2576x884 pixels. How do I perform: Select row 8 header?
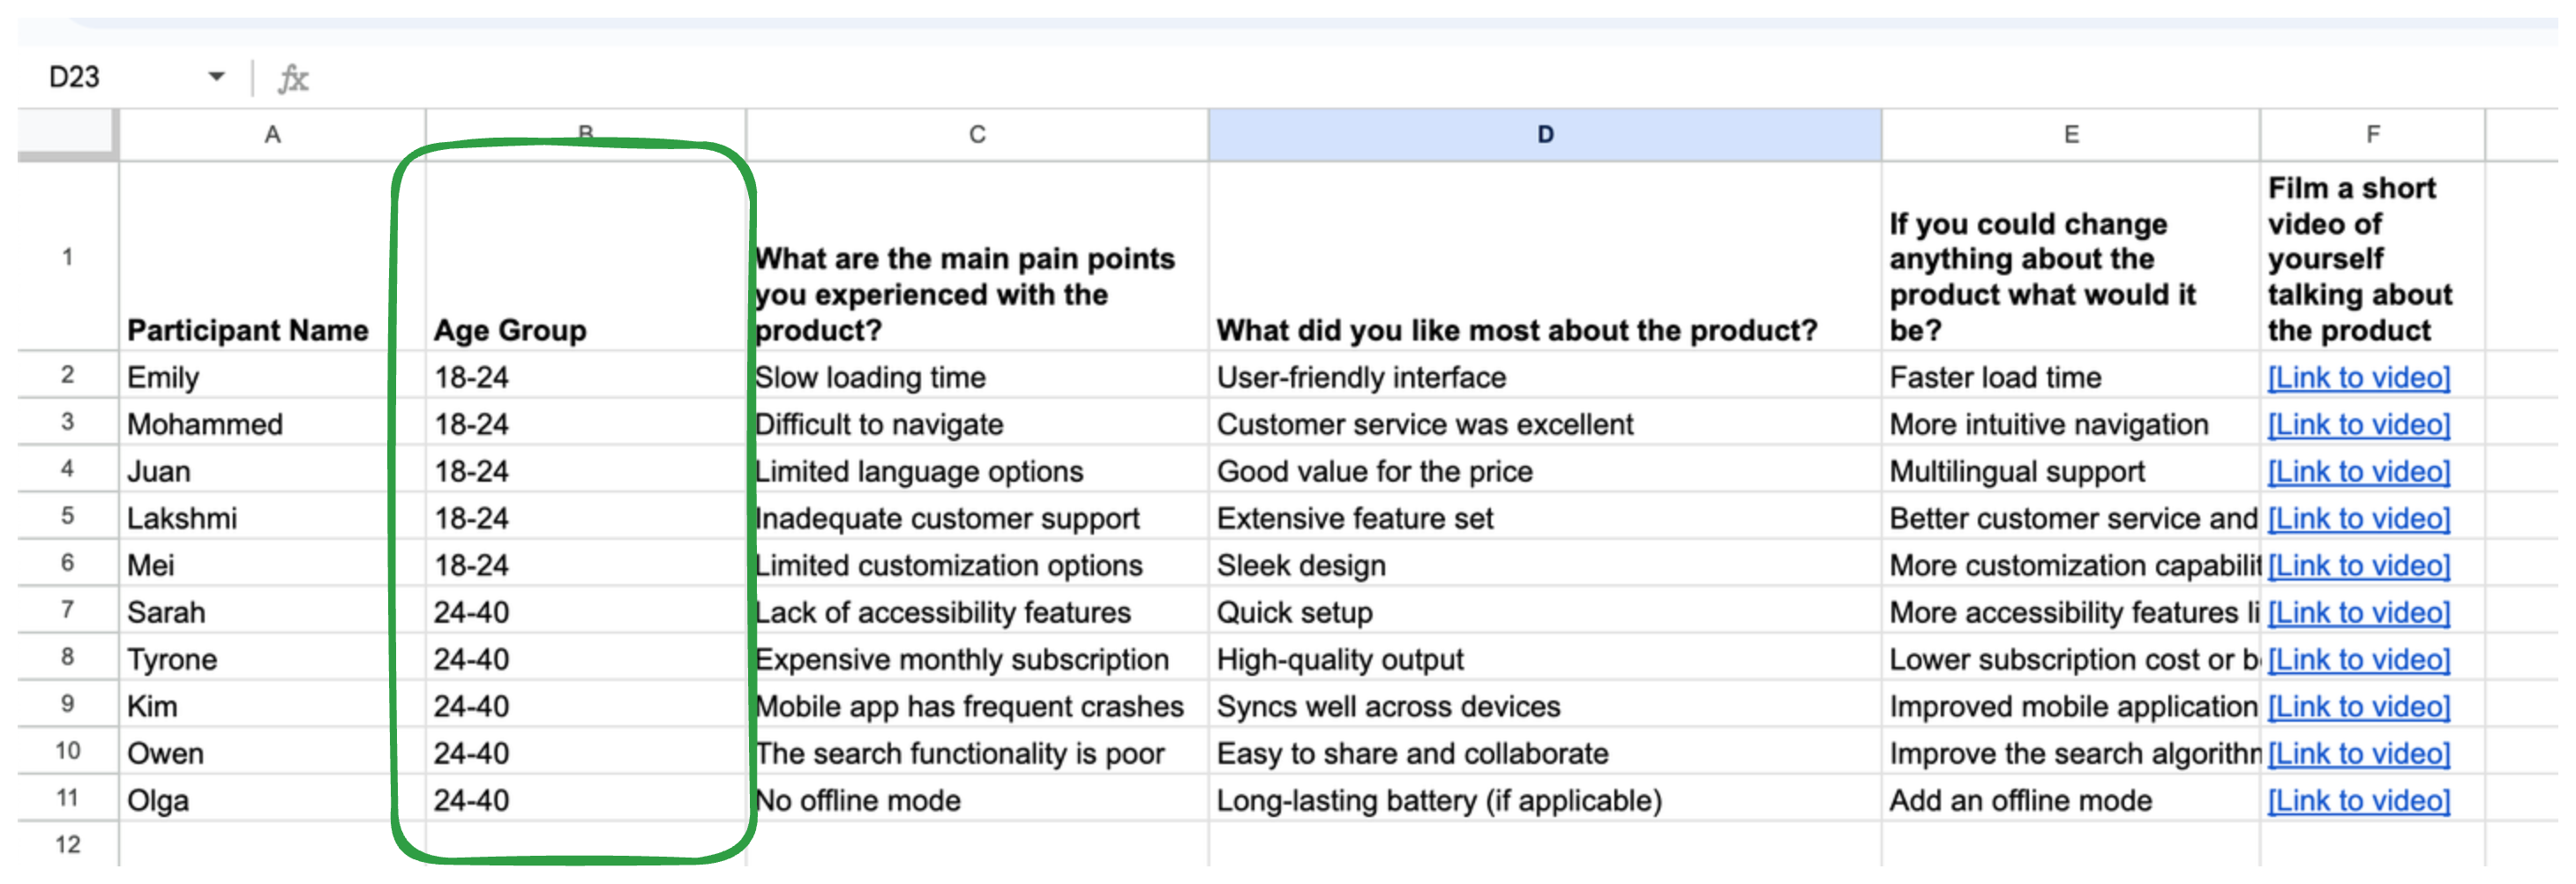pos(67,656)
